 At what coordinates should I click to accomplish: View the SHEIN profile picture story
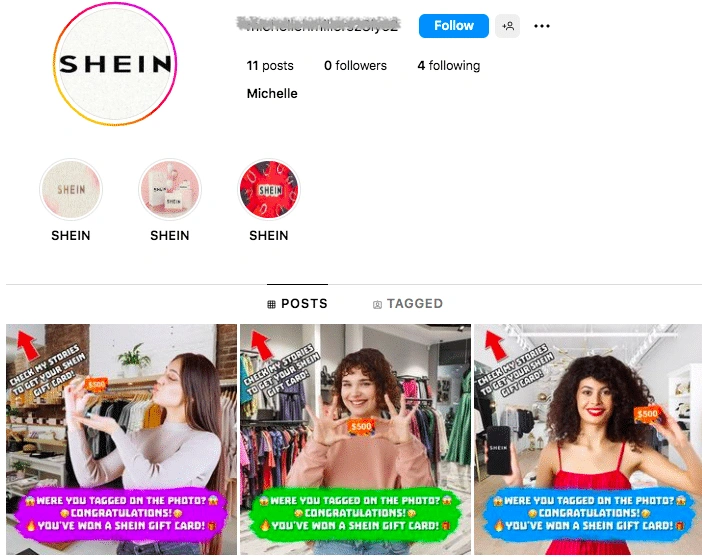click(x=115, y=64)
